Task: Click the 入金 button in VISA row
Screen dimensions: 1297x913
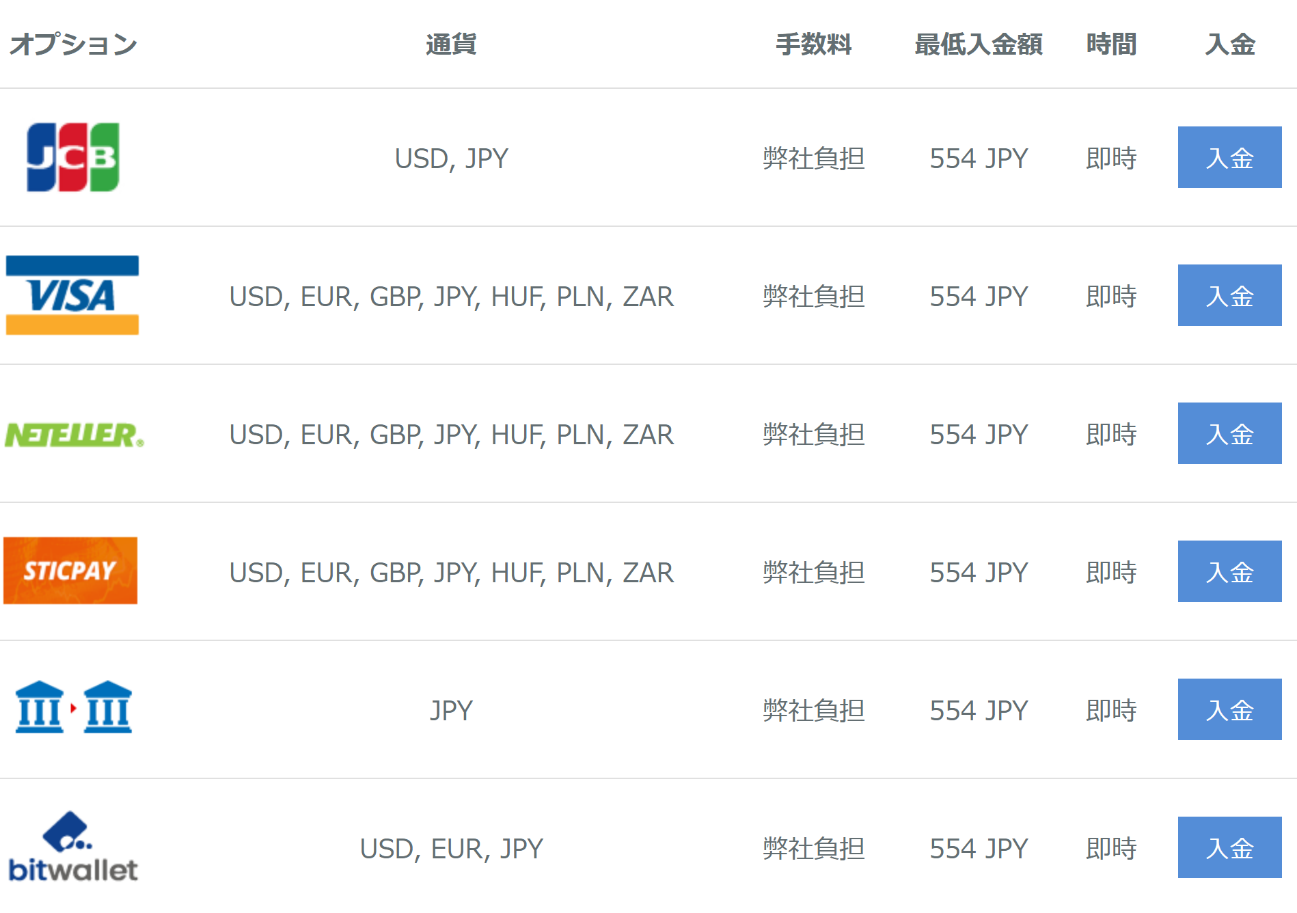Action: [1229, 295]
